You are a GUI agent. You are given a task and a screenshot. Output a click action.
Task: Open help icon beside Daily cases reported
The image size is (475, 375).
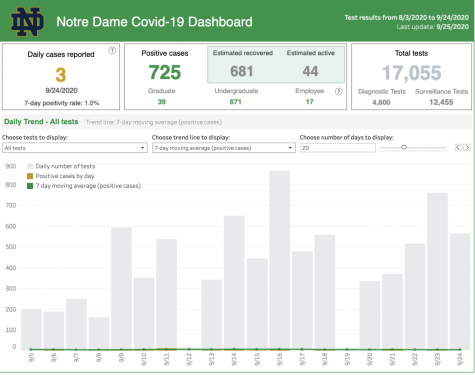point(112,51)
